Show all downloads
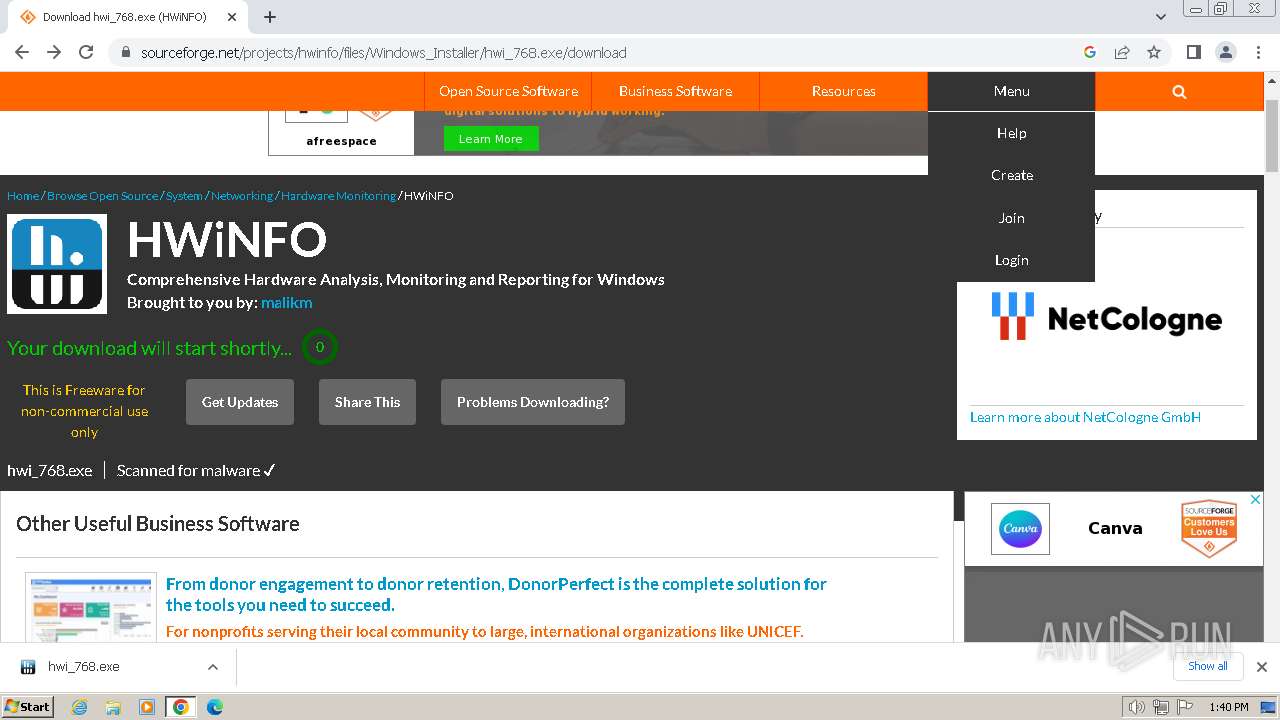This screenshot has width=1280, height=720. pyautogui.click(x=1208, y=667)
